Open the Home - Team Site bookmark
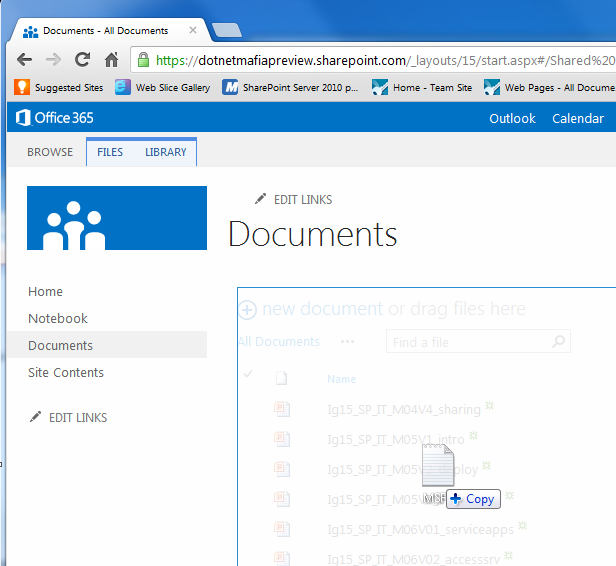This screenshot has height=566, width=616. [x=422, y=87]
